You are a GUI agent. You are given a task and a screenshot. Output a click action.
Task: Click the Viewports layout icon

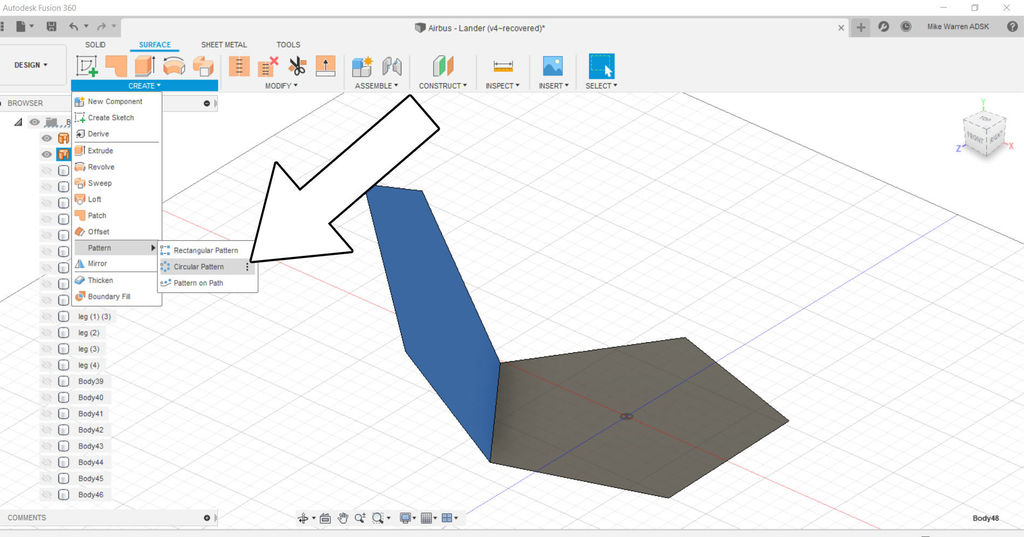tap(447, 518)
